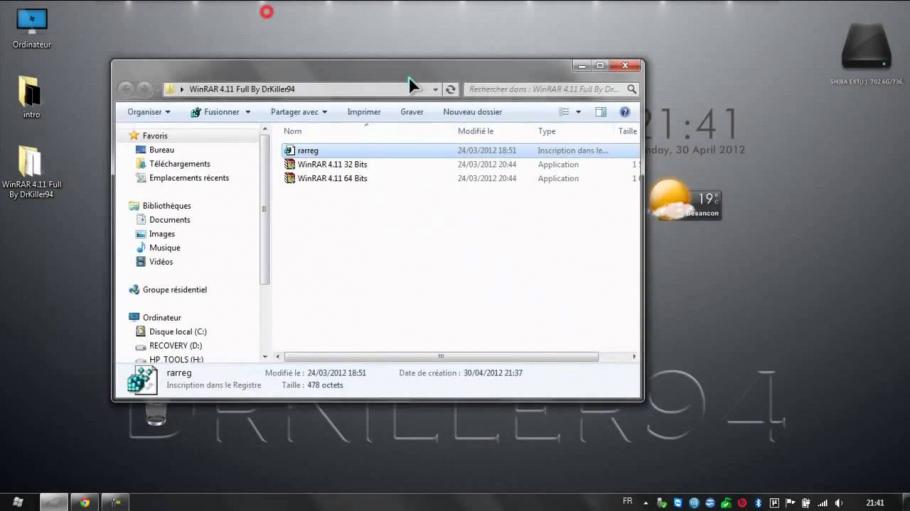Image resolution: width=910 pixels, height=511 pixels.
Task: Toggle the preview pane button
Action: point(601,111)
